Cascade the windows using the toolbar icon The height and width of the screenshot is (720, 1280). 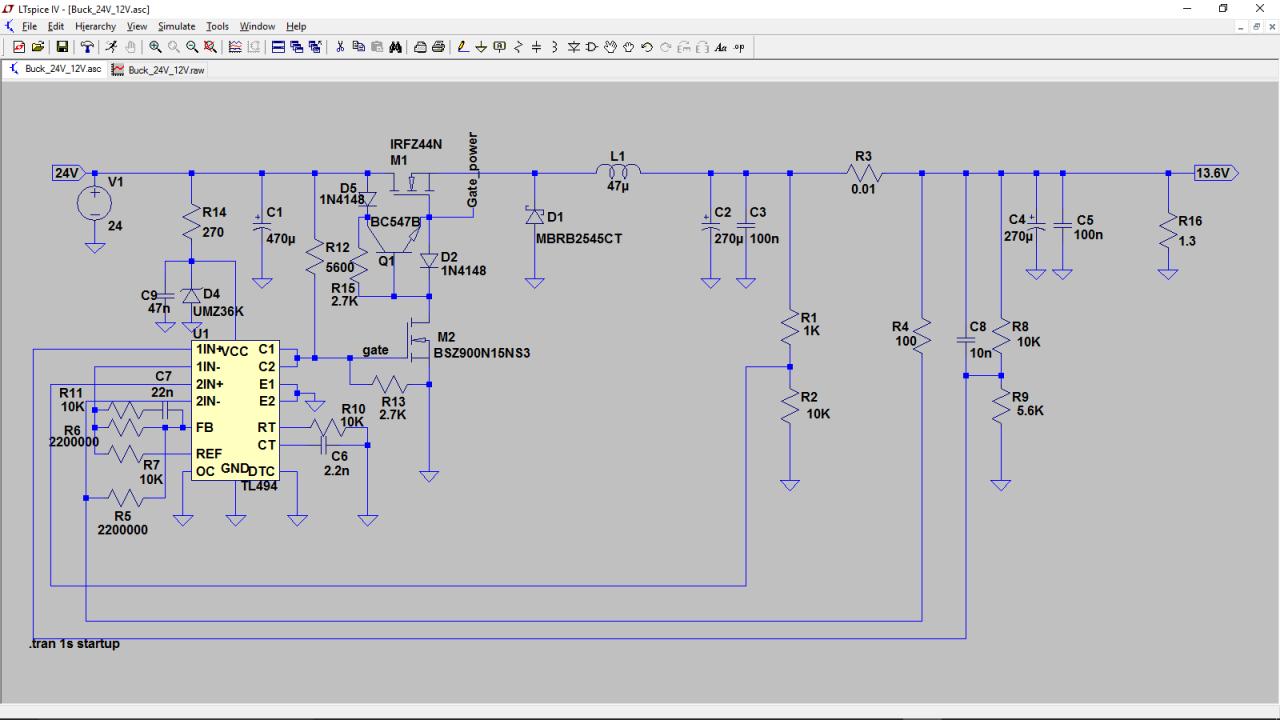tap(297, 47)
